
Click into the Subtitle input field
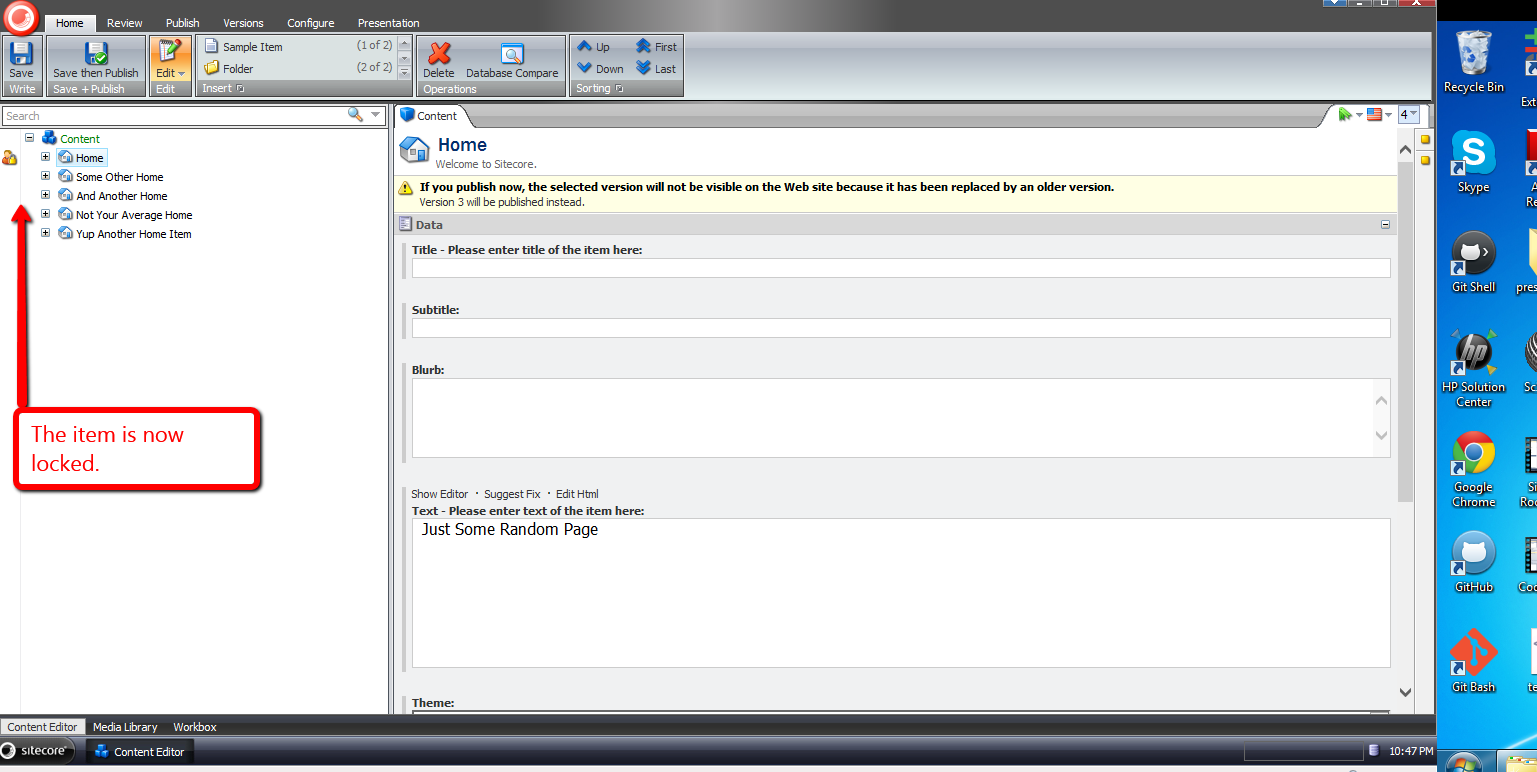900,328
